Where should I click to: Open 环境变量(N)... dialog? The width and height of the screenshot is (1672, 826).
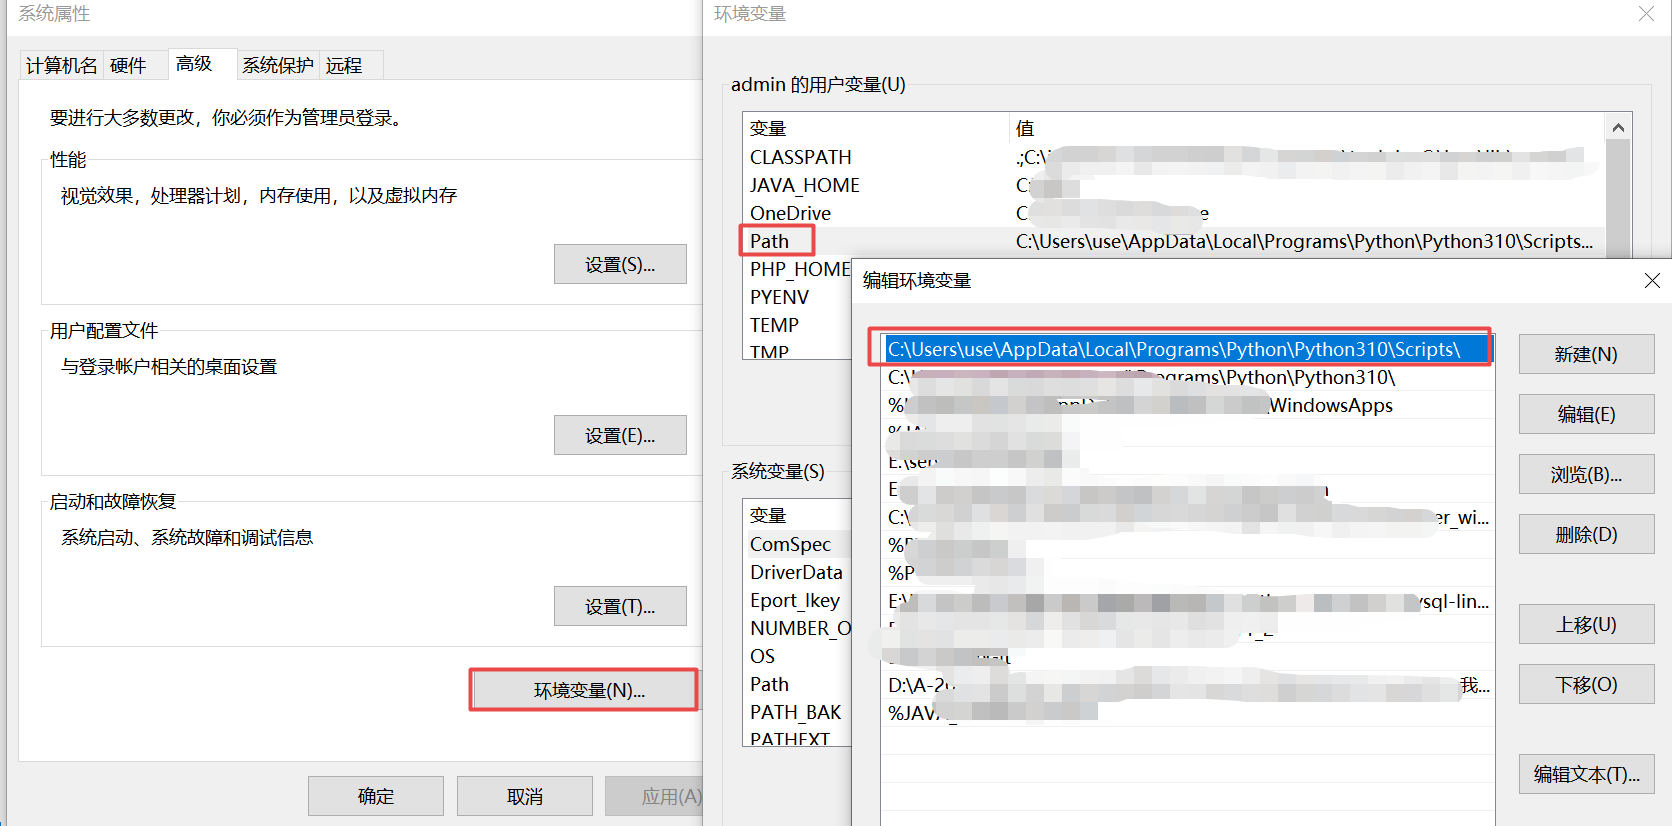584,690
